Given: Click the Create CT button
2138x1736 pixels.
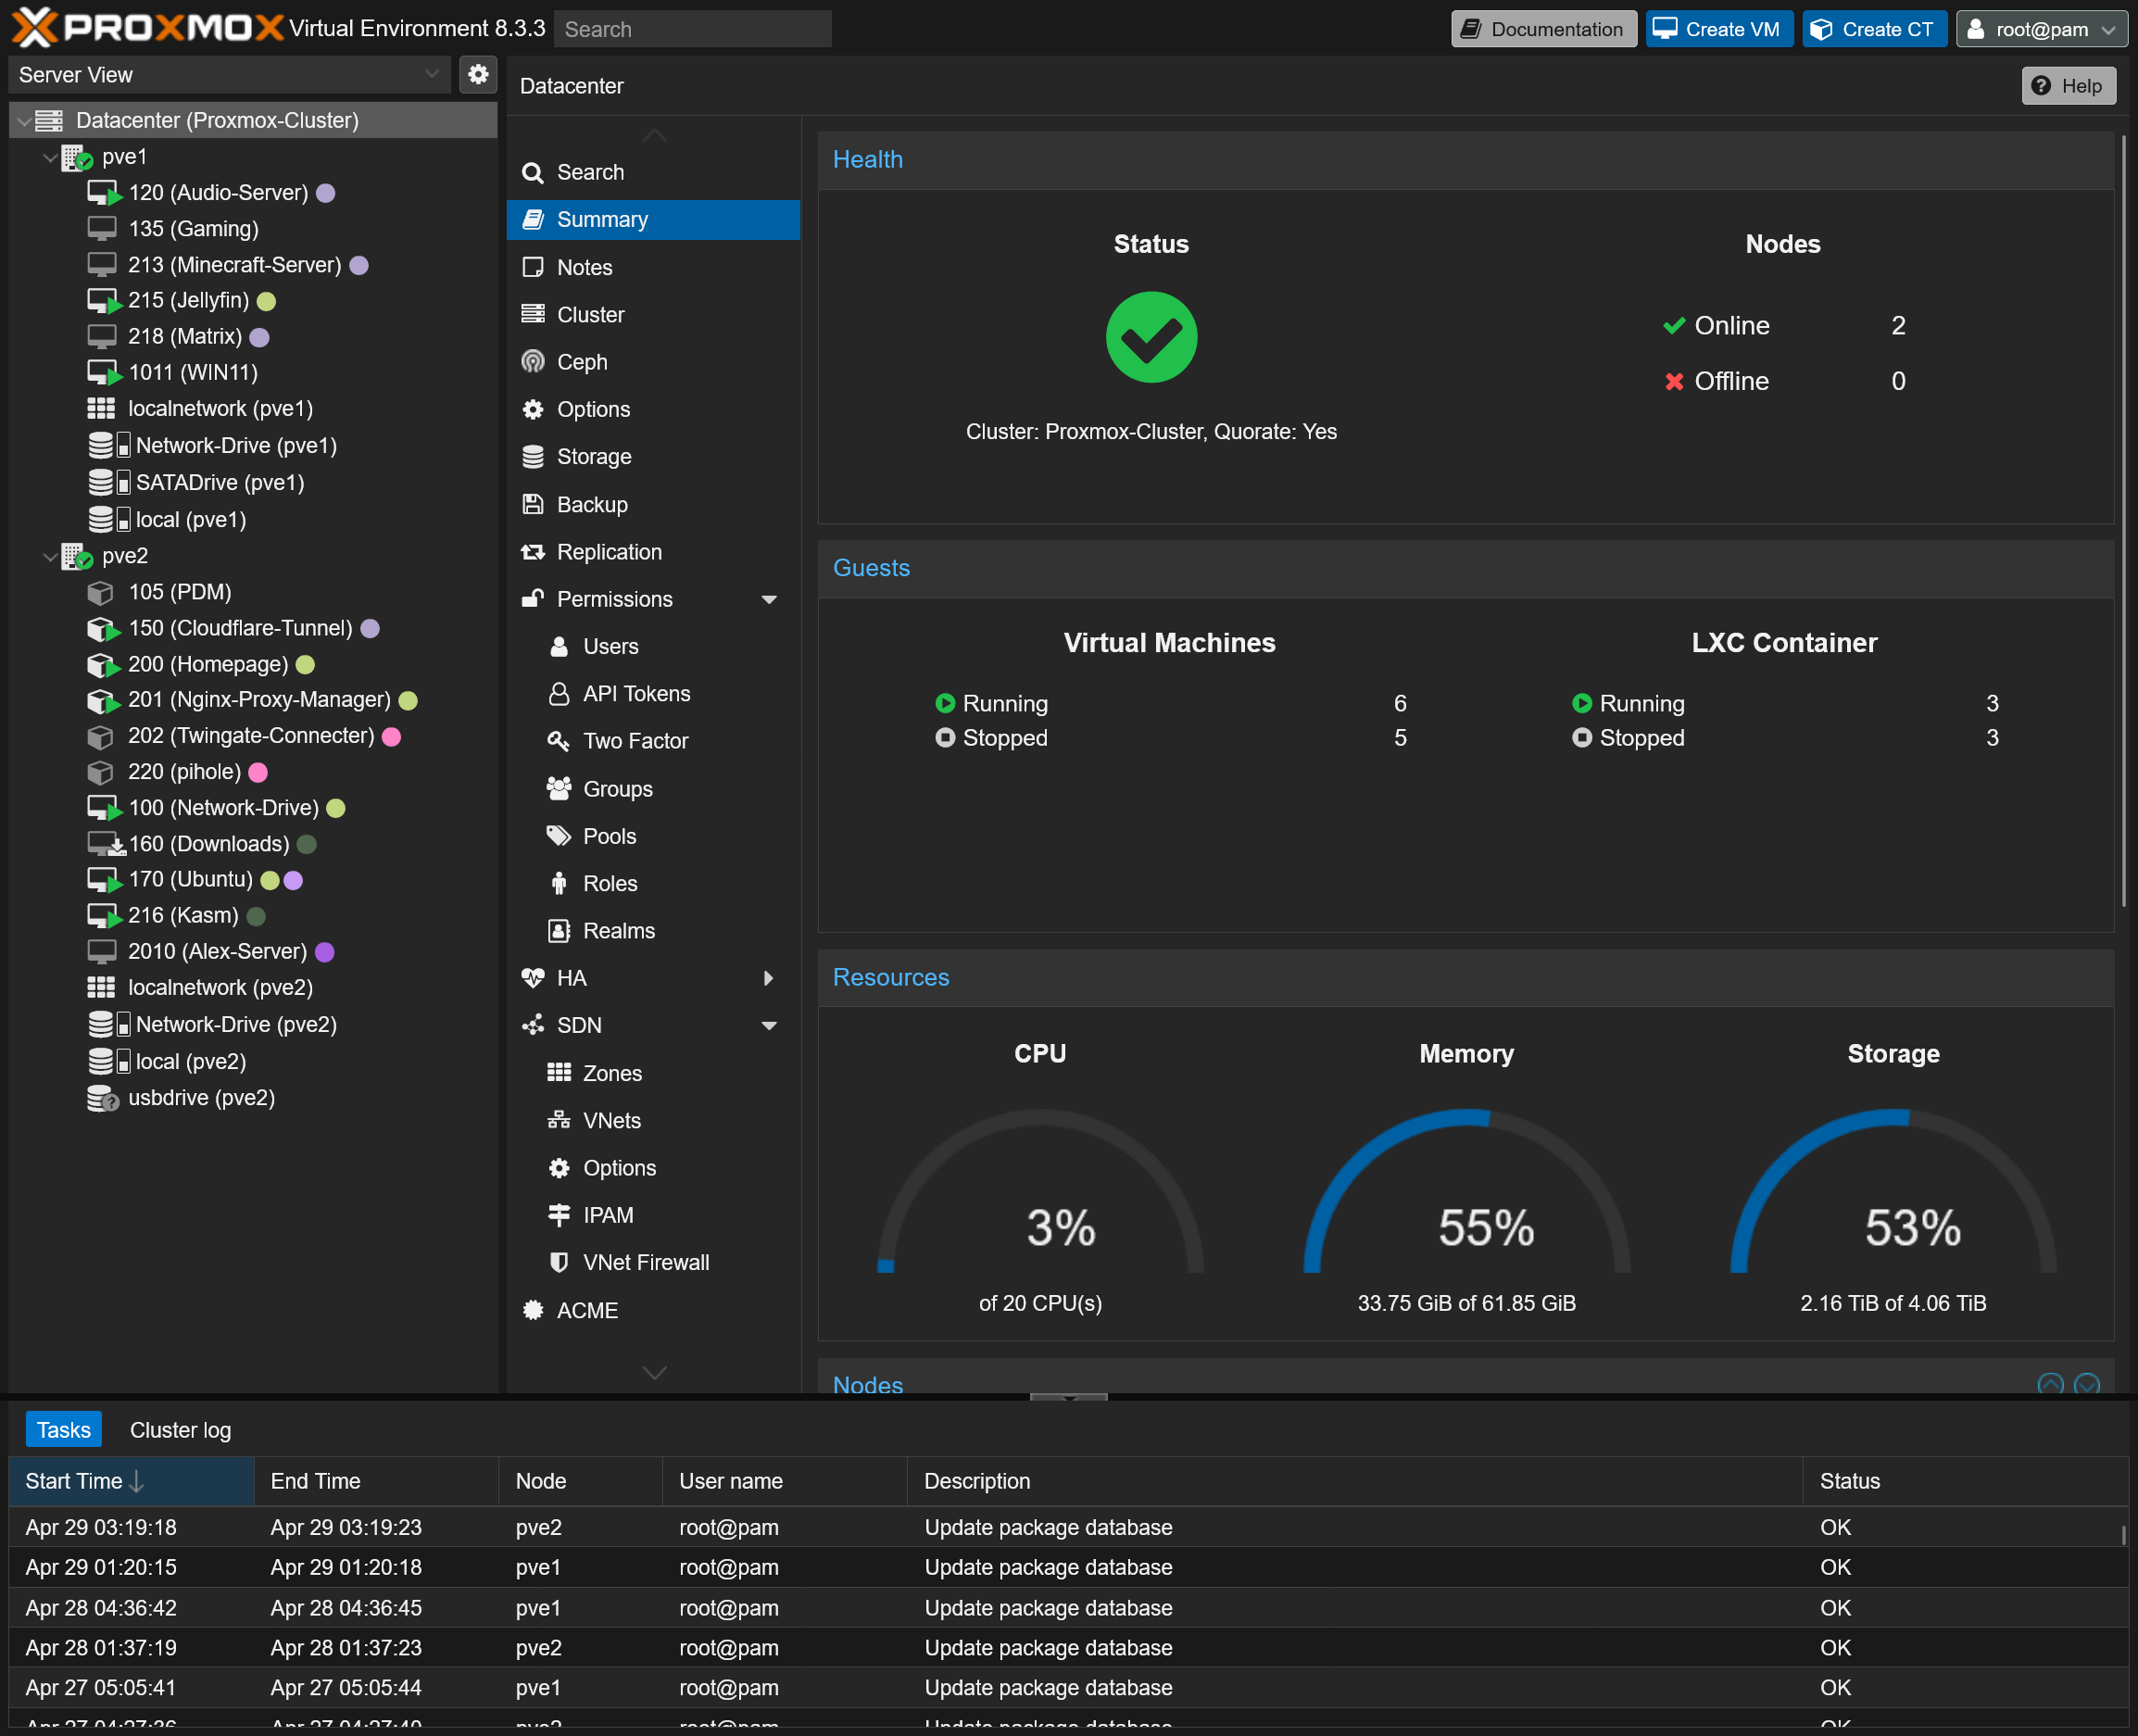Looking at the screenshot, I should [x=1874, y=29].
